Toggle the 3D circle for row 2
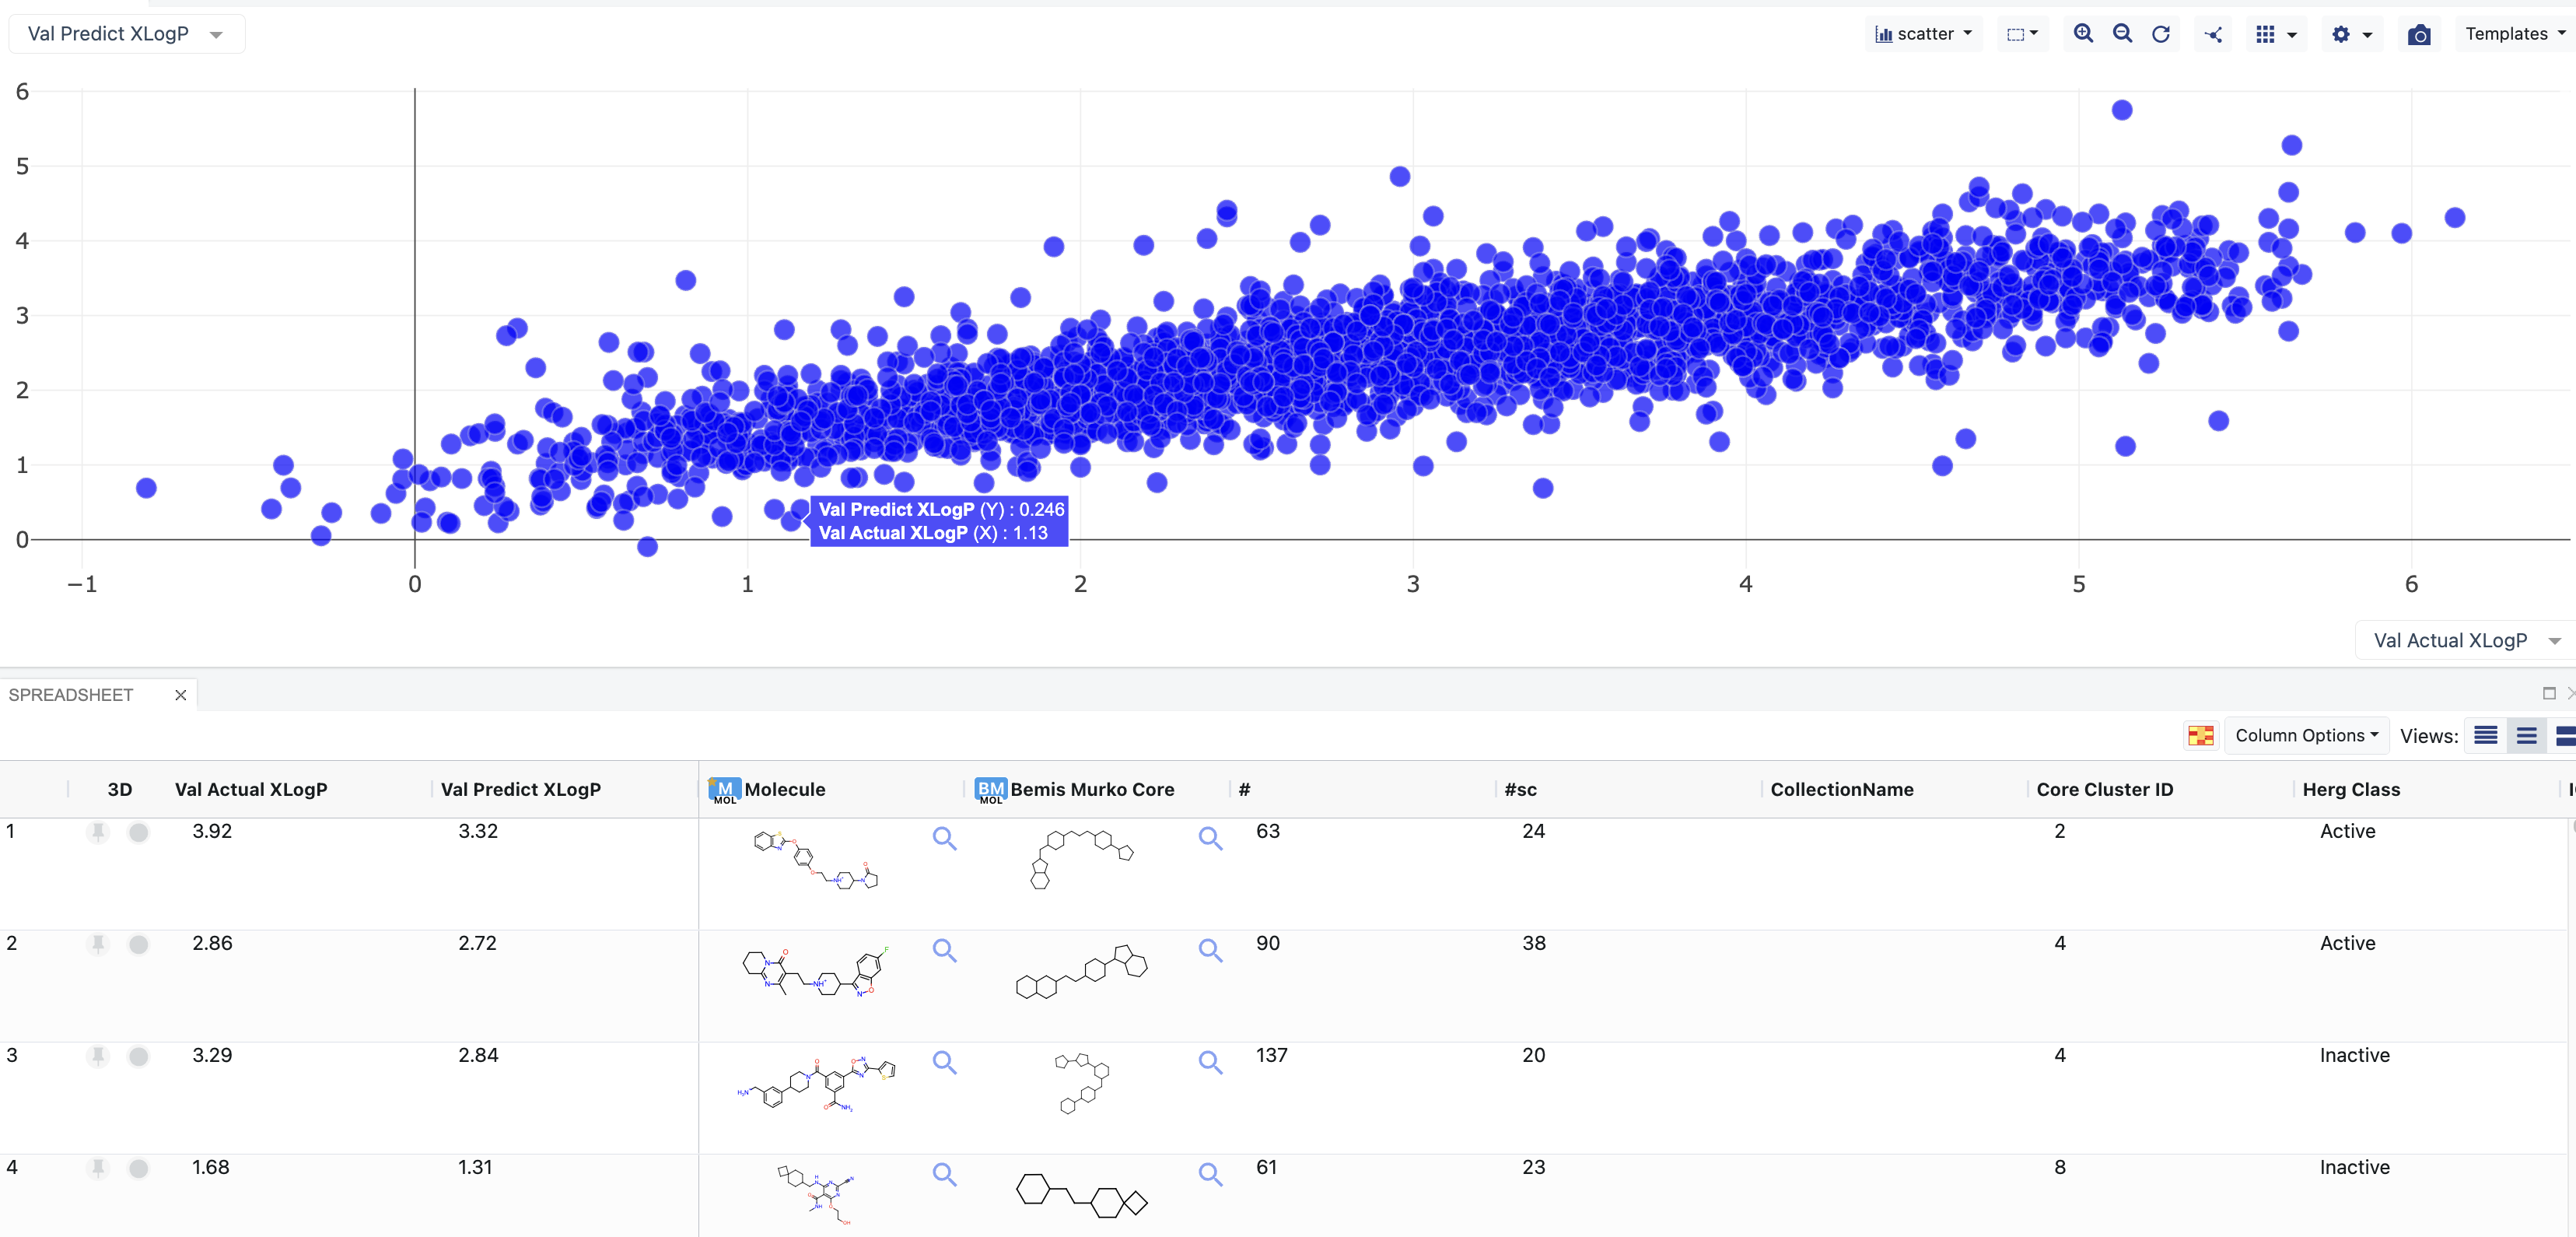2576x1237 pixels. pyautogui.click(x=139, y=944)
